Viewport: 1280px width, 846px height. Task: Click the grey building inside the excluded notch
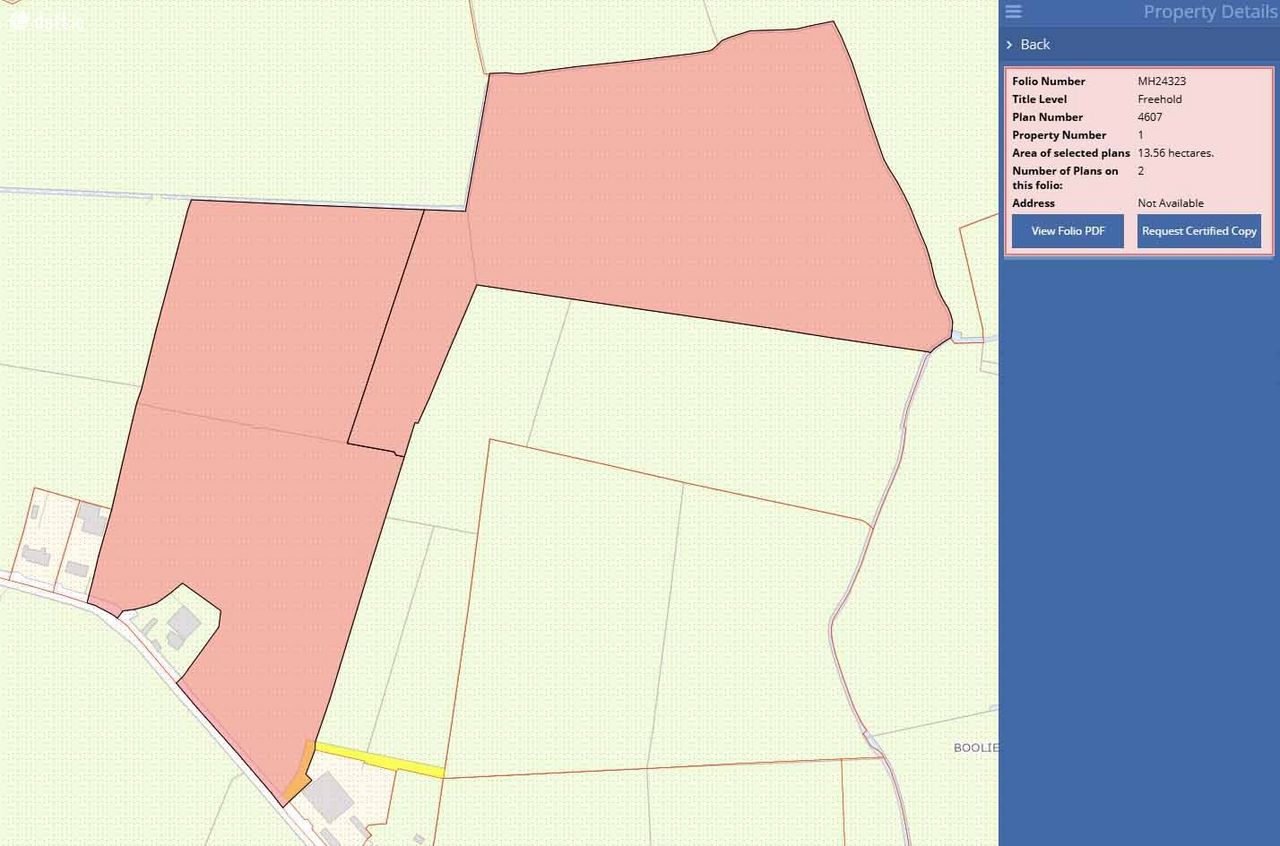tap(183, 624)
